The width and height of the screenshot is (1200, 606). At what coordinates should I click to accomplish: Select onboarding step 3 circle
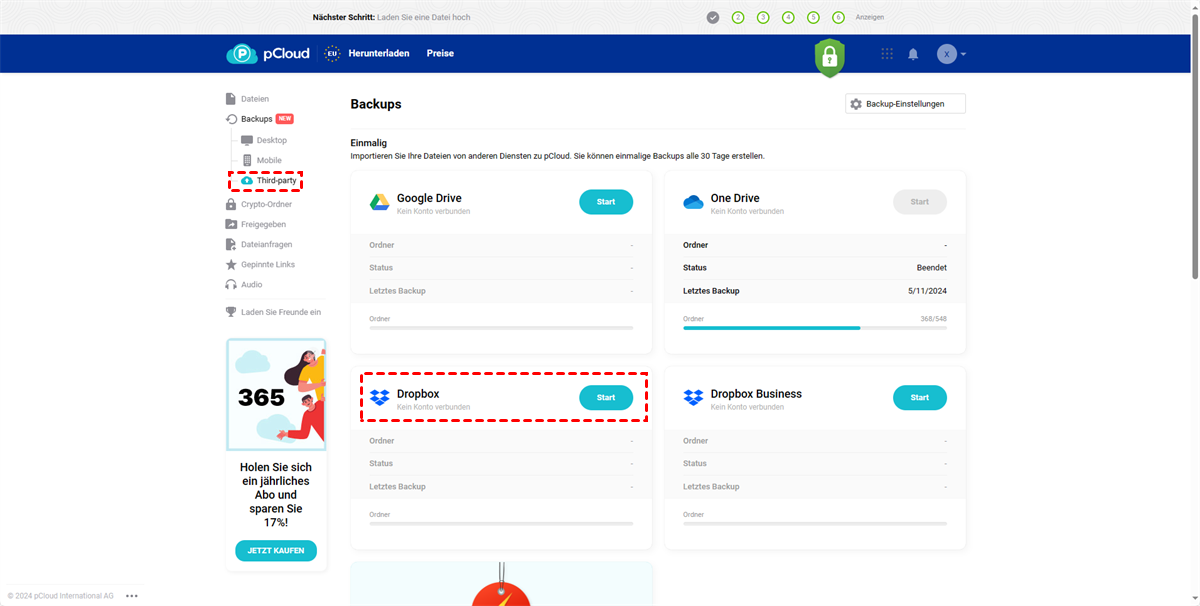coord(763,17)
